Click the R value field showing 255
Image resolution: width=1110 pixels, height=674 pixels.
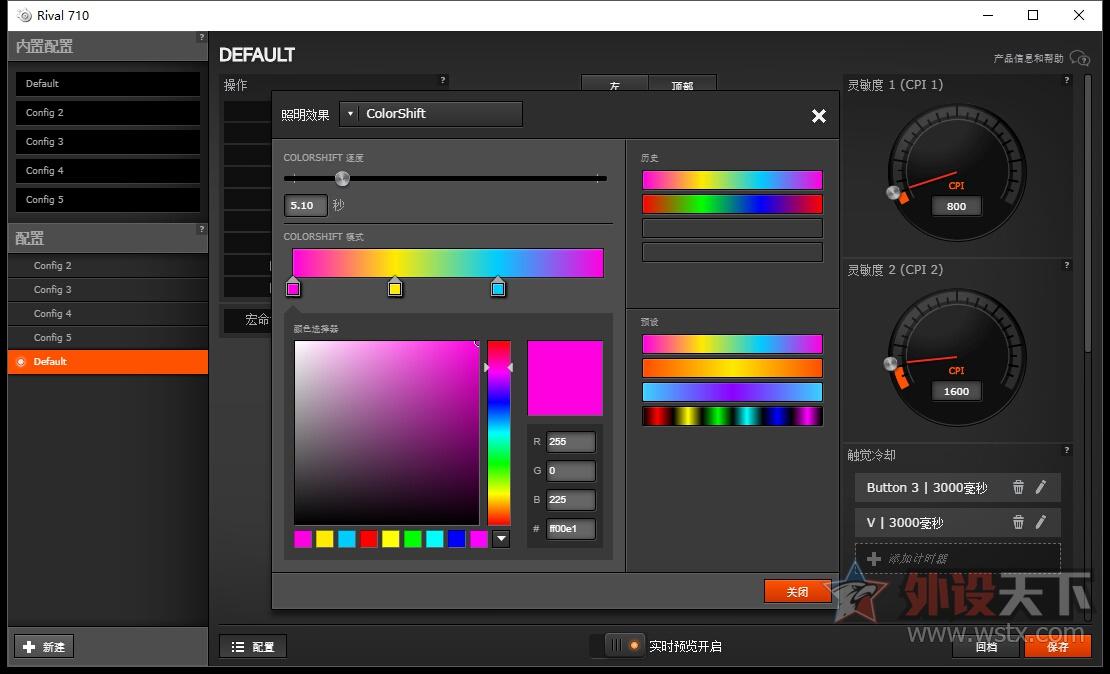pyautogui.click(x=571, y=442)
